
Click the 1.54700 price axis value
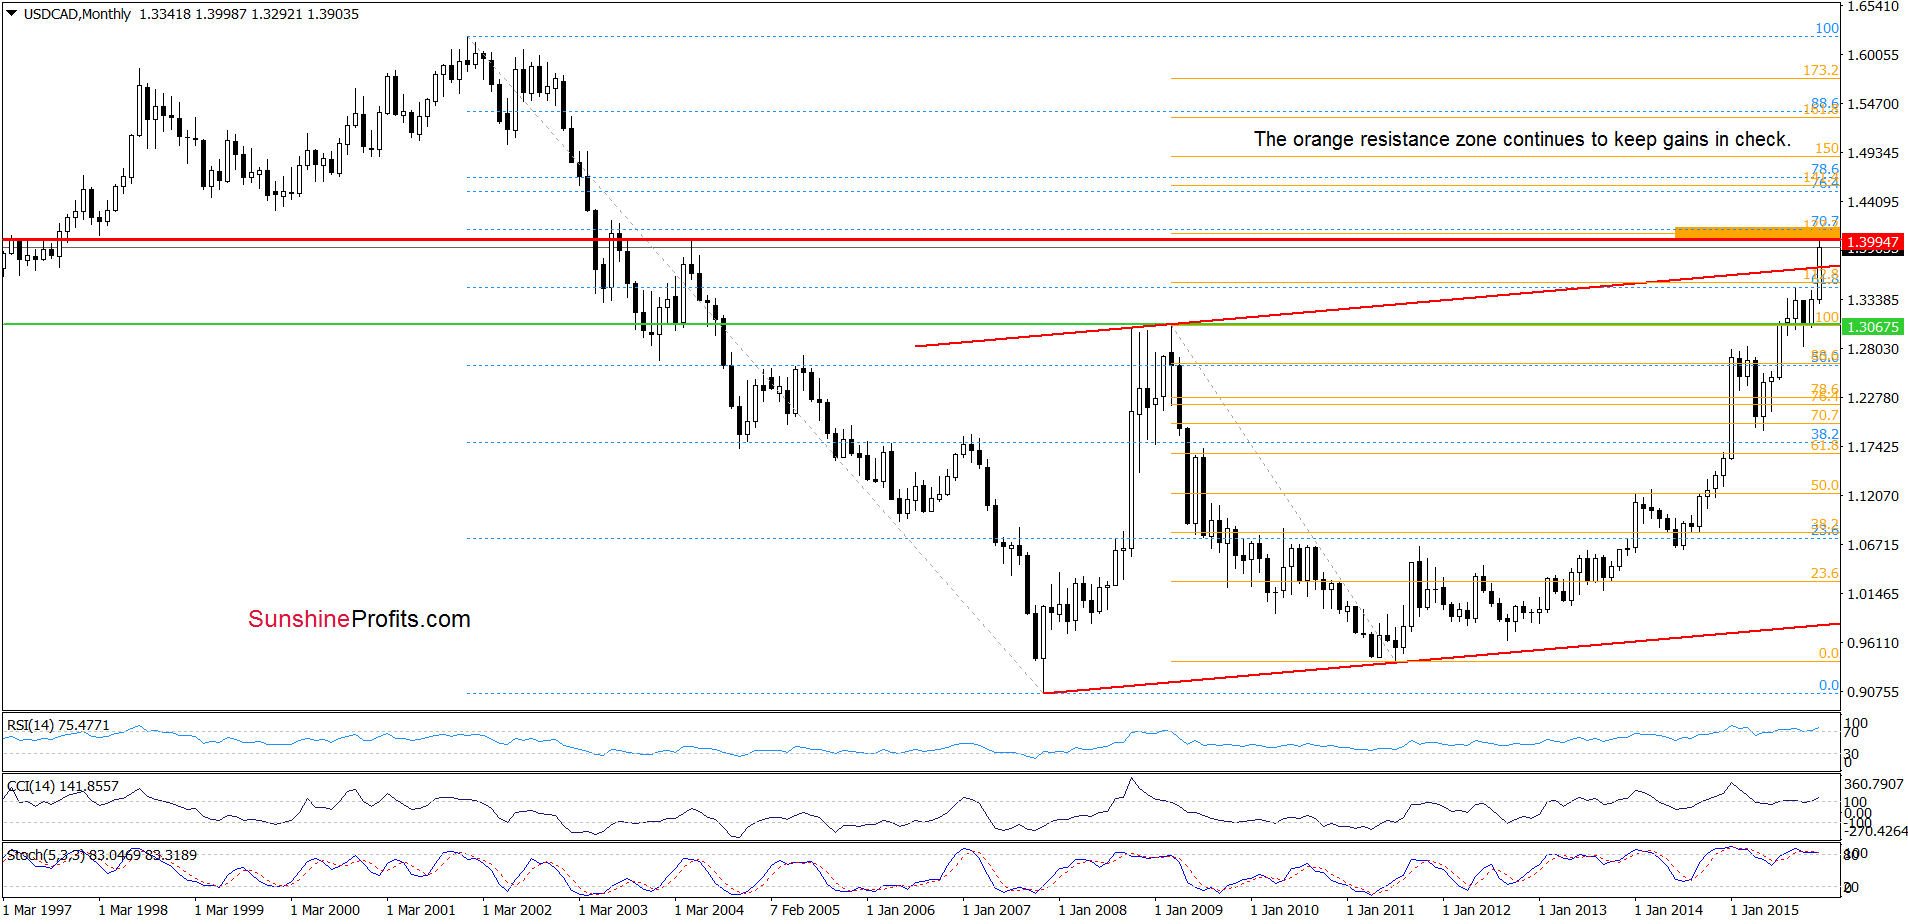point(1872,104)
